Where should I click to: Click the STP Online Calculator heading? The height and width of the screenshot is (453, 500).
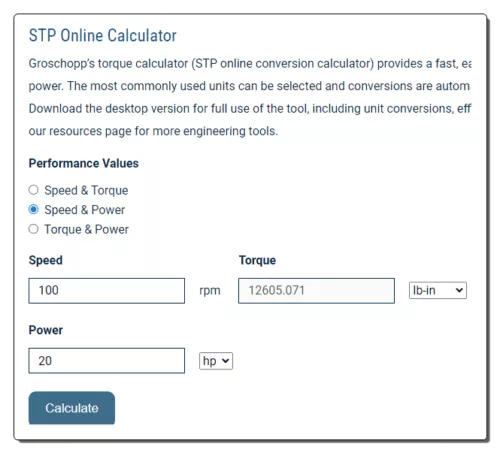tap(103, 35)
